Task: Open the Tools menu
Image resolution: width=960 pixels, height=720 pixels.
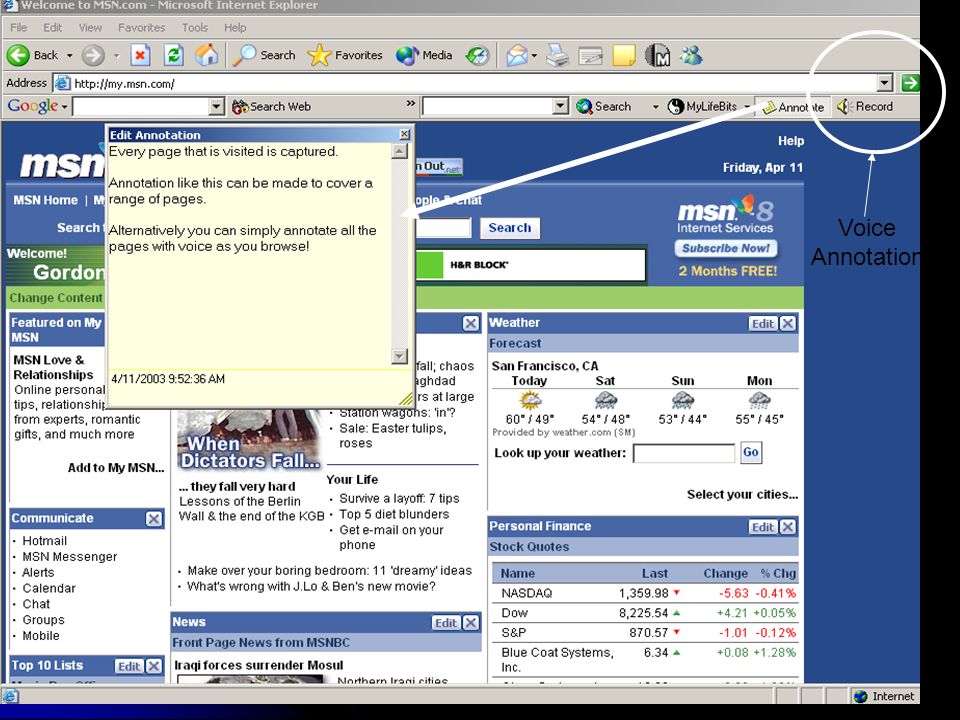Action: click(195, 28)
